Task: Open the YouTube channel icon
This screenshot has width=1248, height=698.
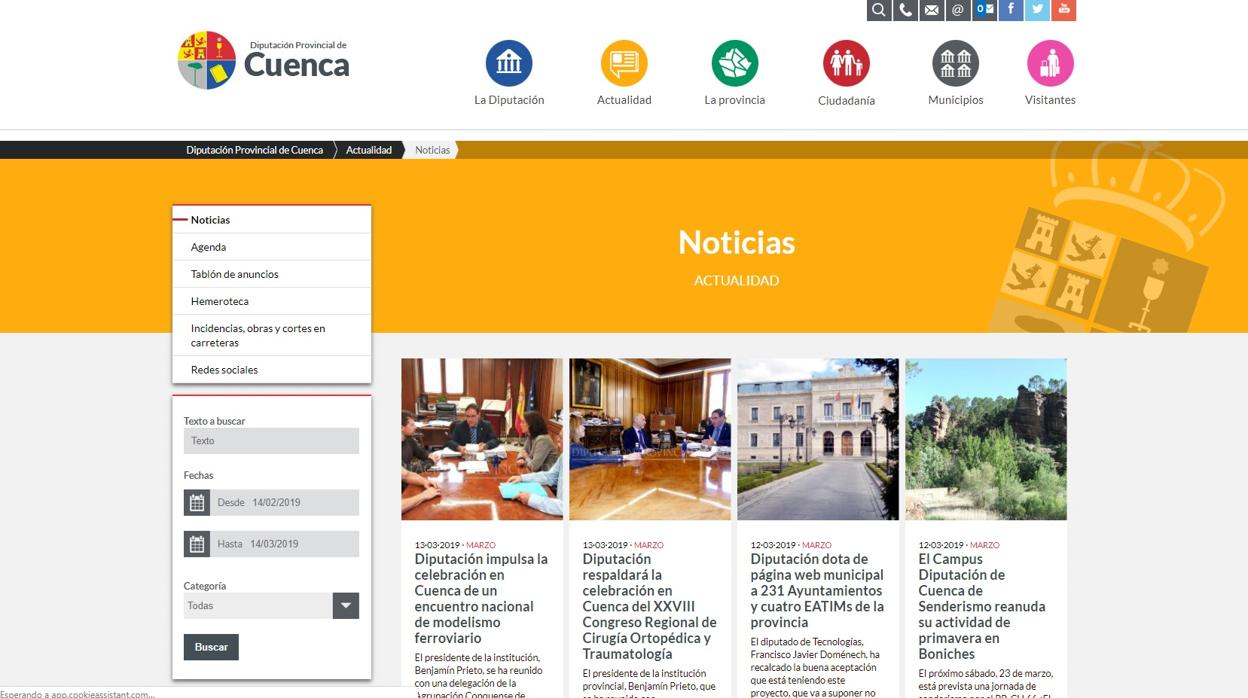Action: click(1063, 10)
